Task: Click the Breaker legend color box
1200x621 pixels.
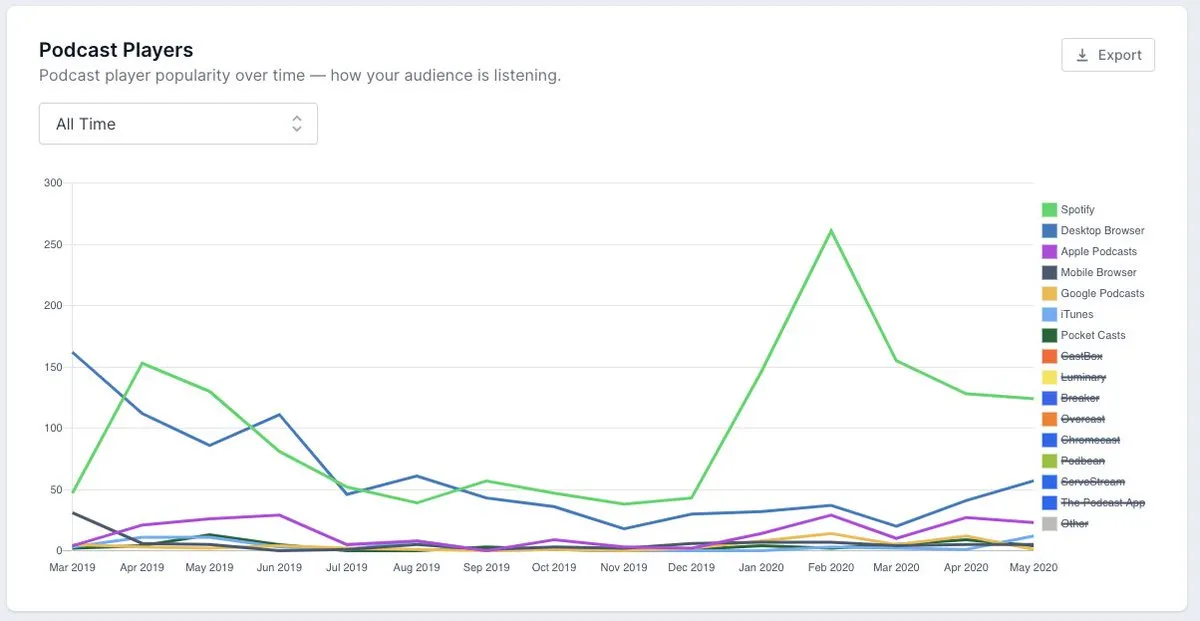Action: tap(1050, 399)
